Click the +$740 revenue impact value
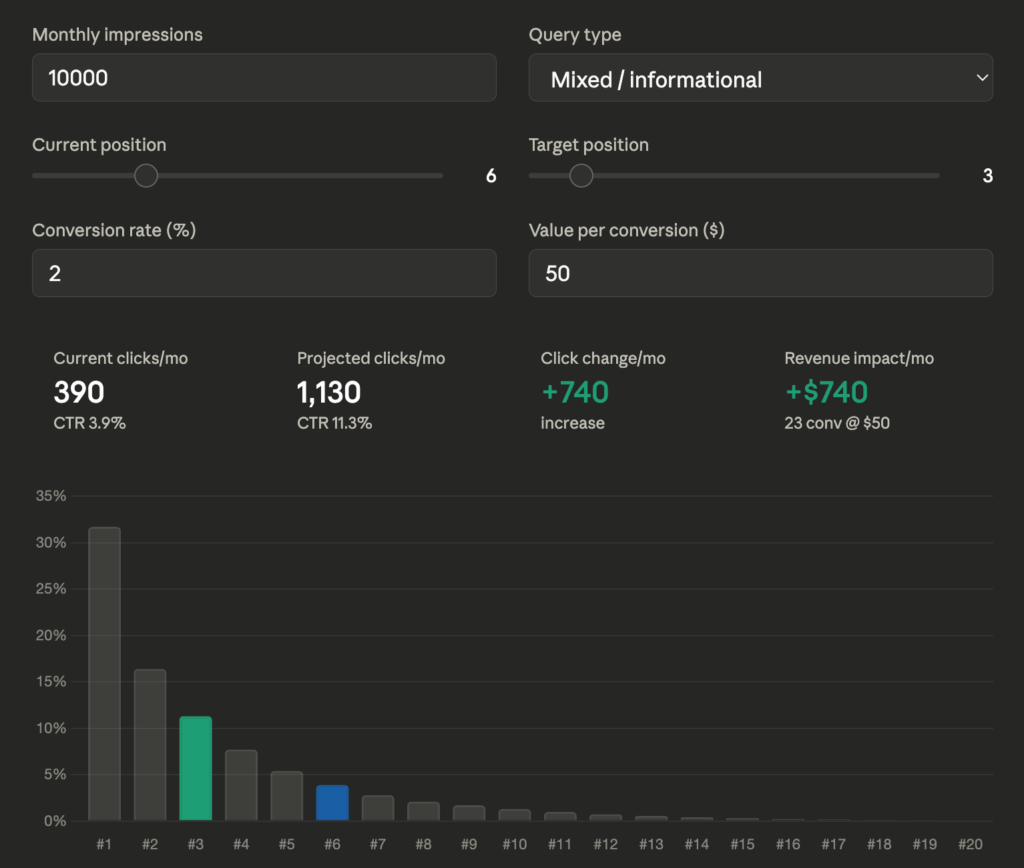Image resolution: width=1024 pixels, height=868 pixels. pyautogui.click(x=827, y=392)
